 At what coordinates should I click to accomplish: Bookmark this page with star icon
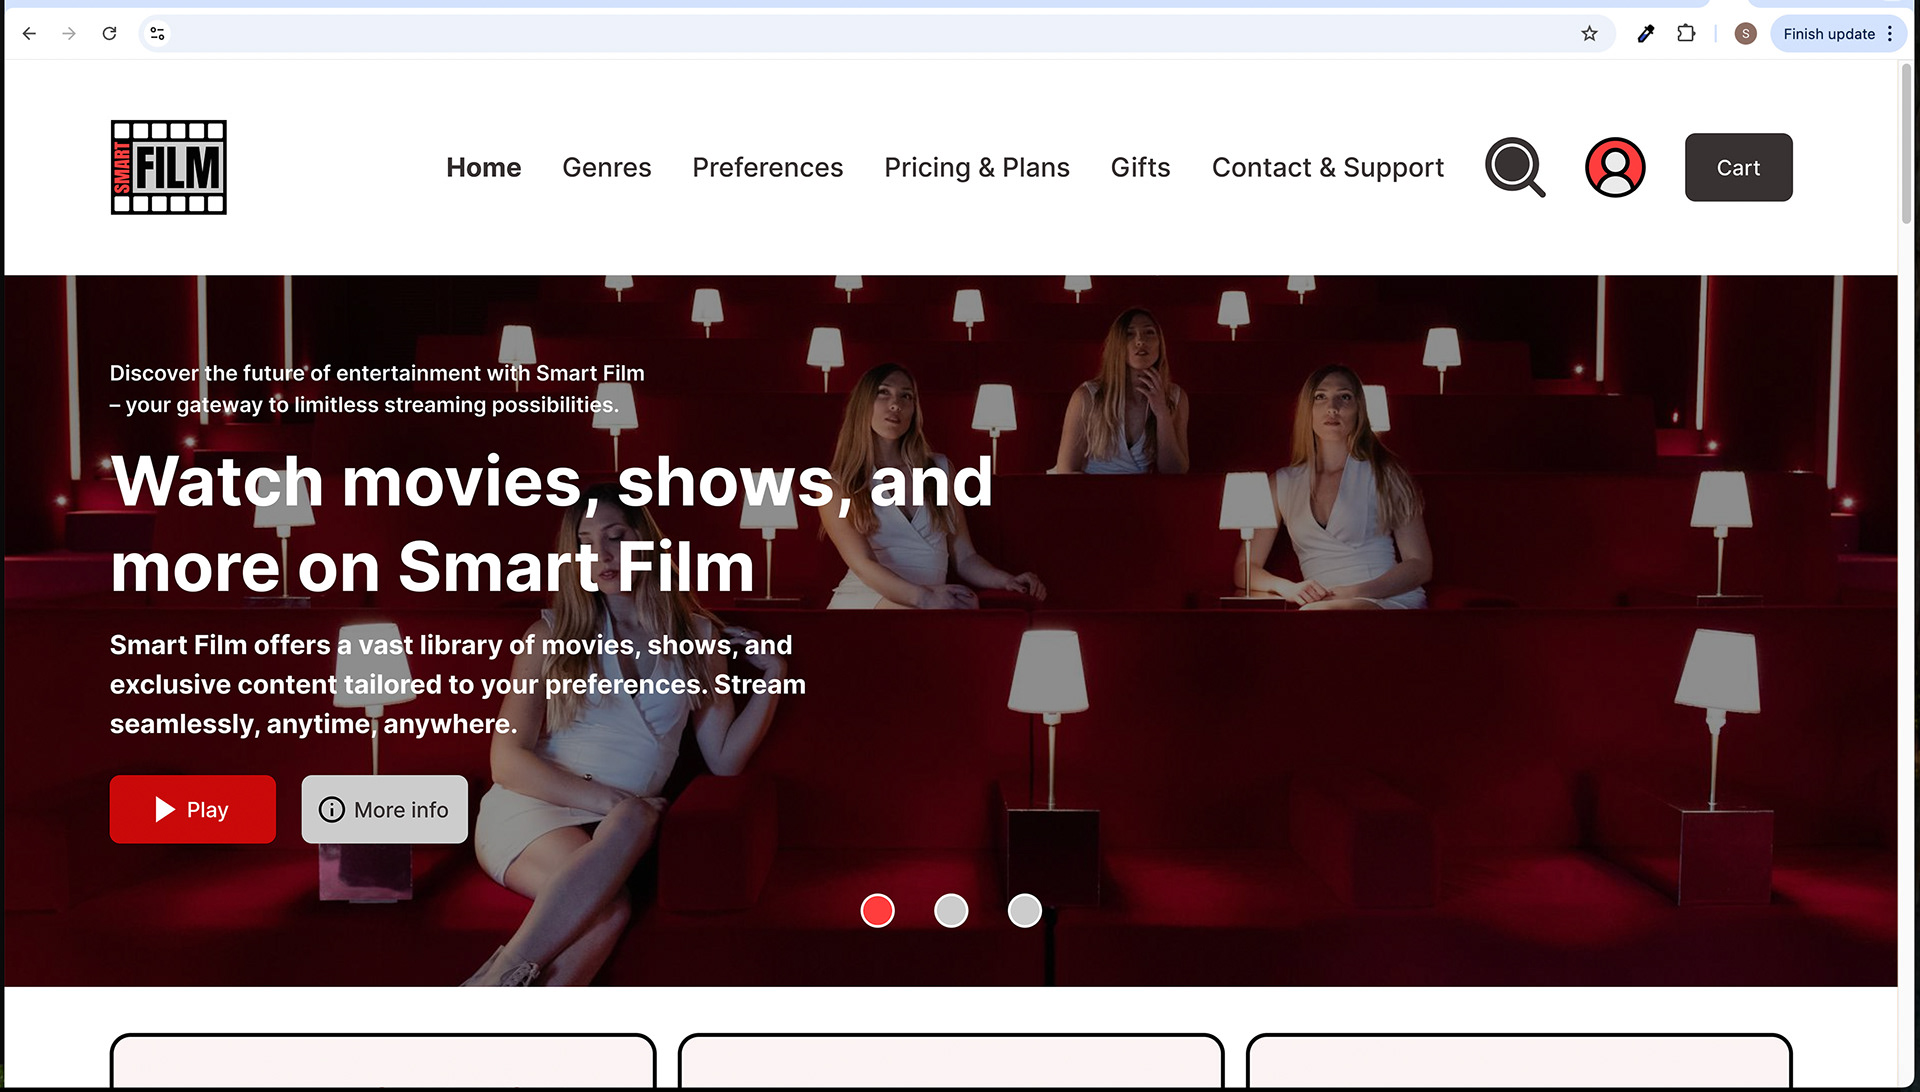click(x=1589, y=33)
